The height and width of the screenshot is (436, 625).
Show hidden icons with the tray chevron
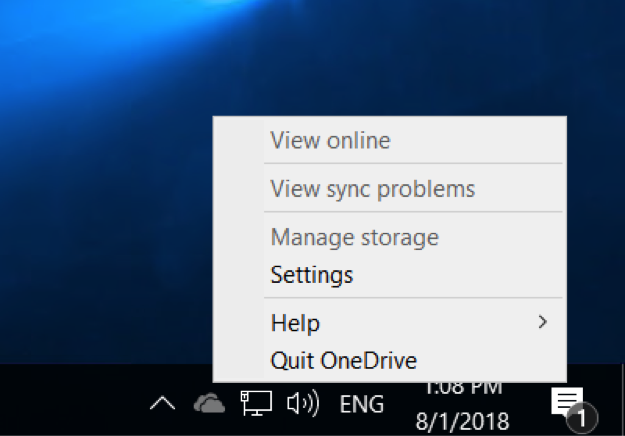point(162,404)
